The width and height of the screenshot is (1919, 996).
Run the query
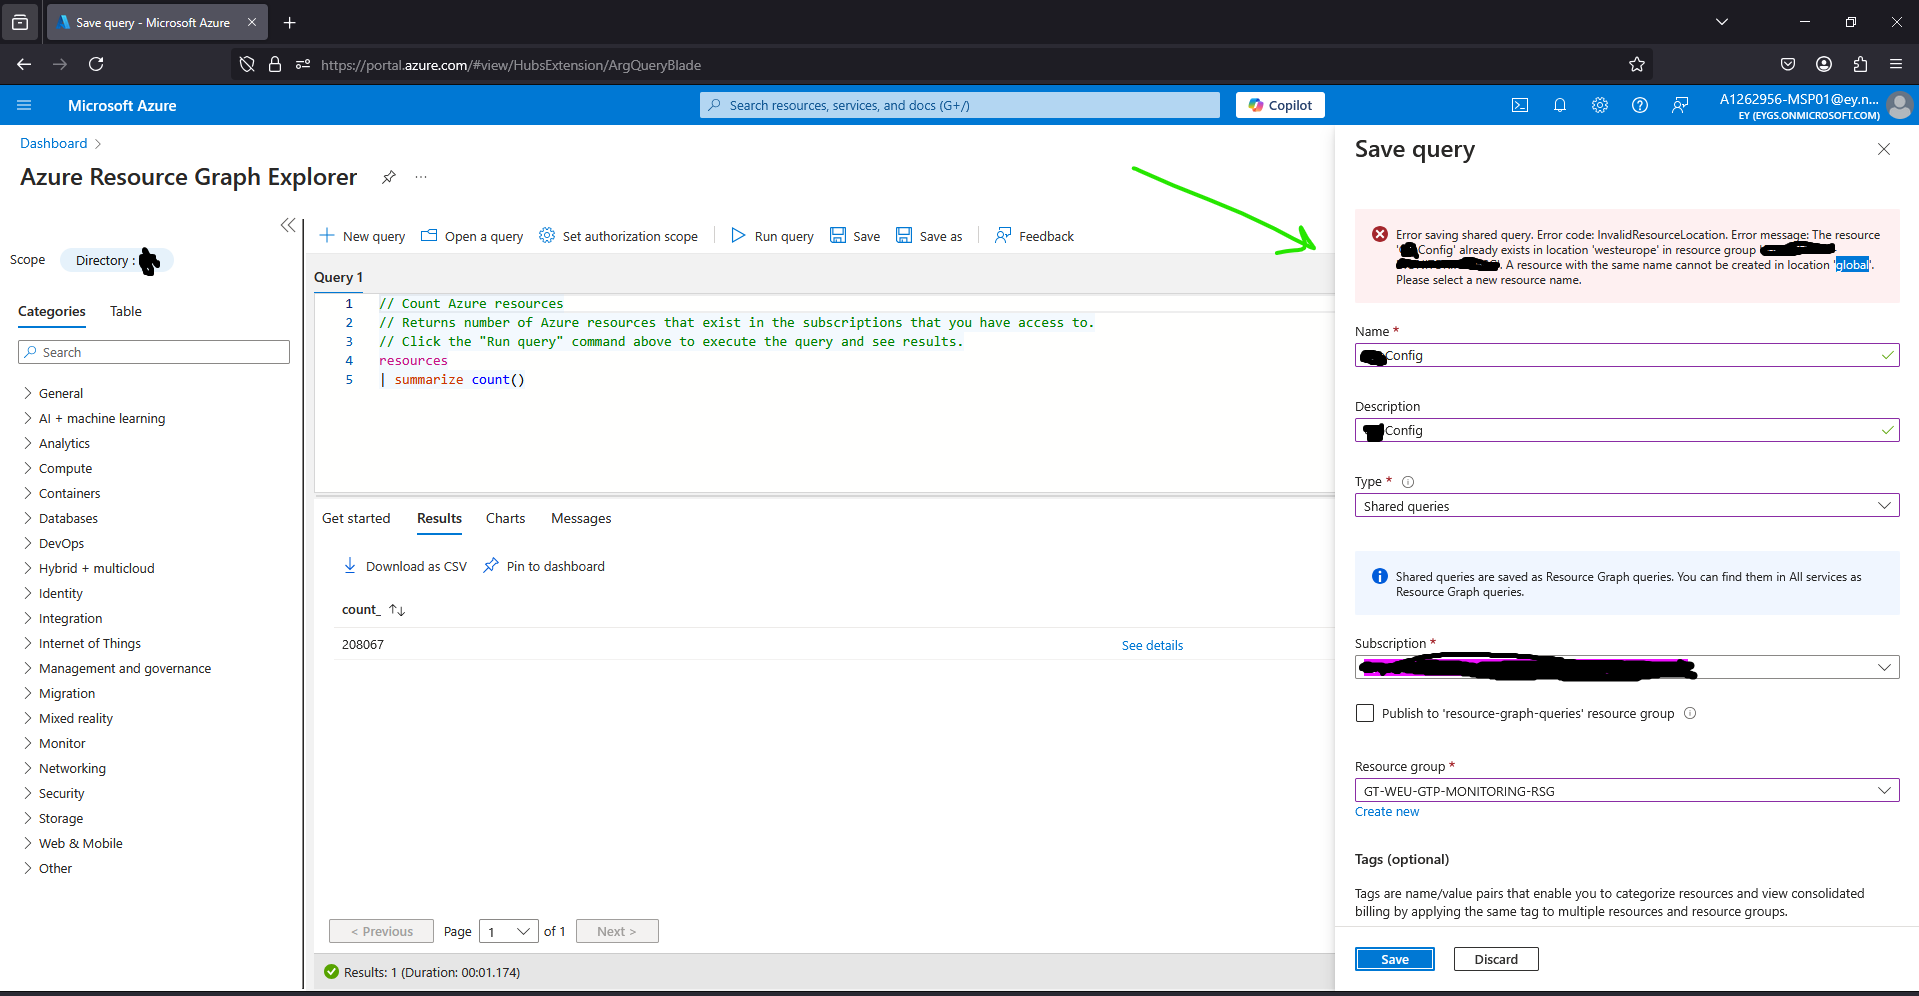tap(772, 236)
